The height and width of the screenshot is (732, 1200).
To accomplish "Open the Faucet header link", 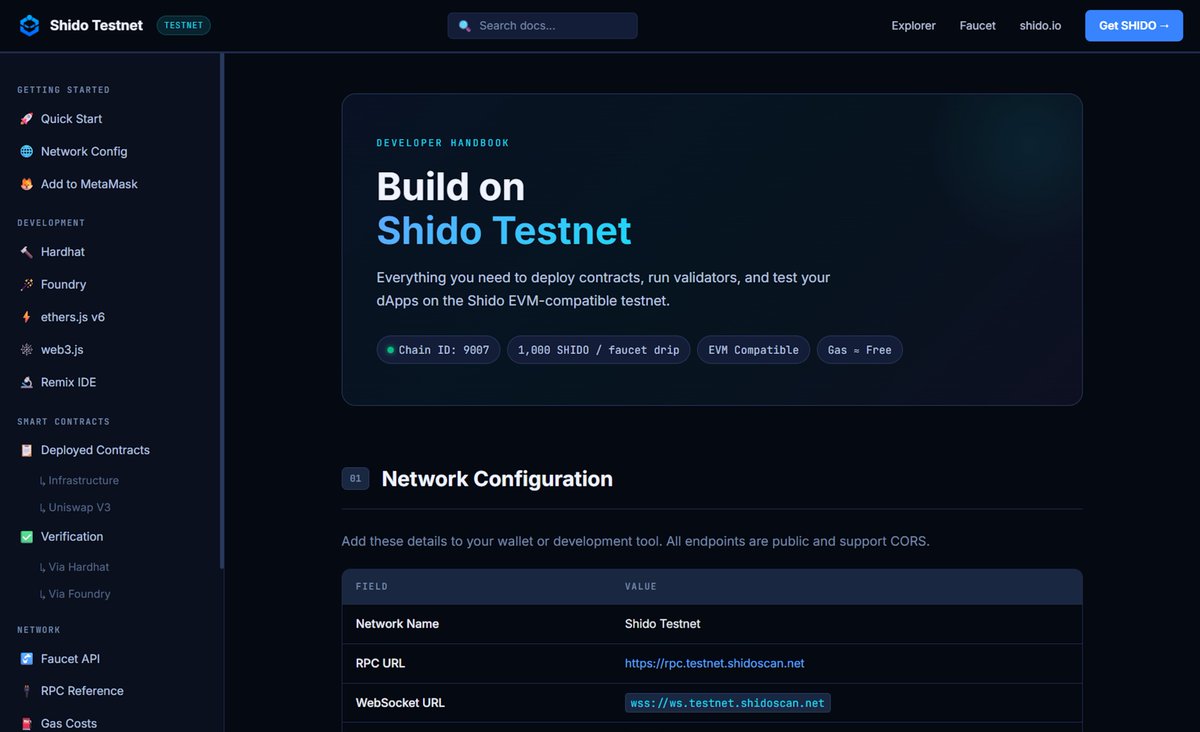I will point(978,26).
